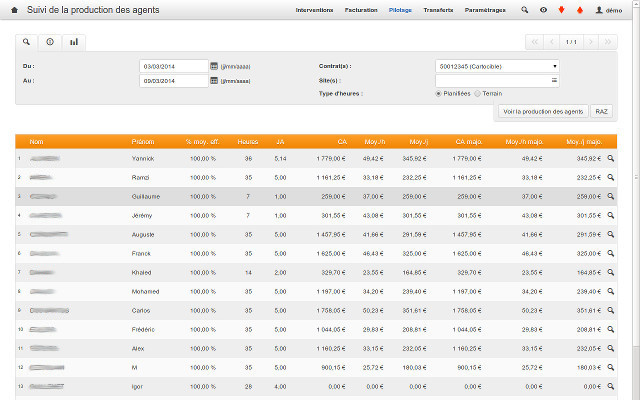640x400 pixels.
Task: Open the démo user menu
Action: coord(609,10)
